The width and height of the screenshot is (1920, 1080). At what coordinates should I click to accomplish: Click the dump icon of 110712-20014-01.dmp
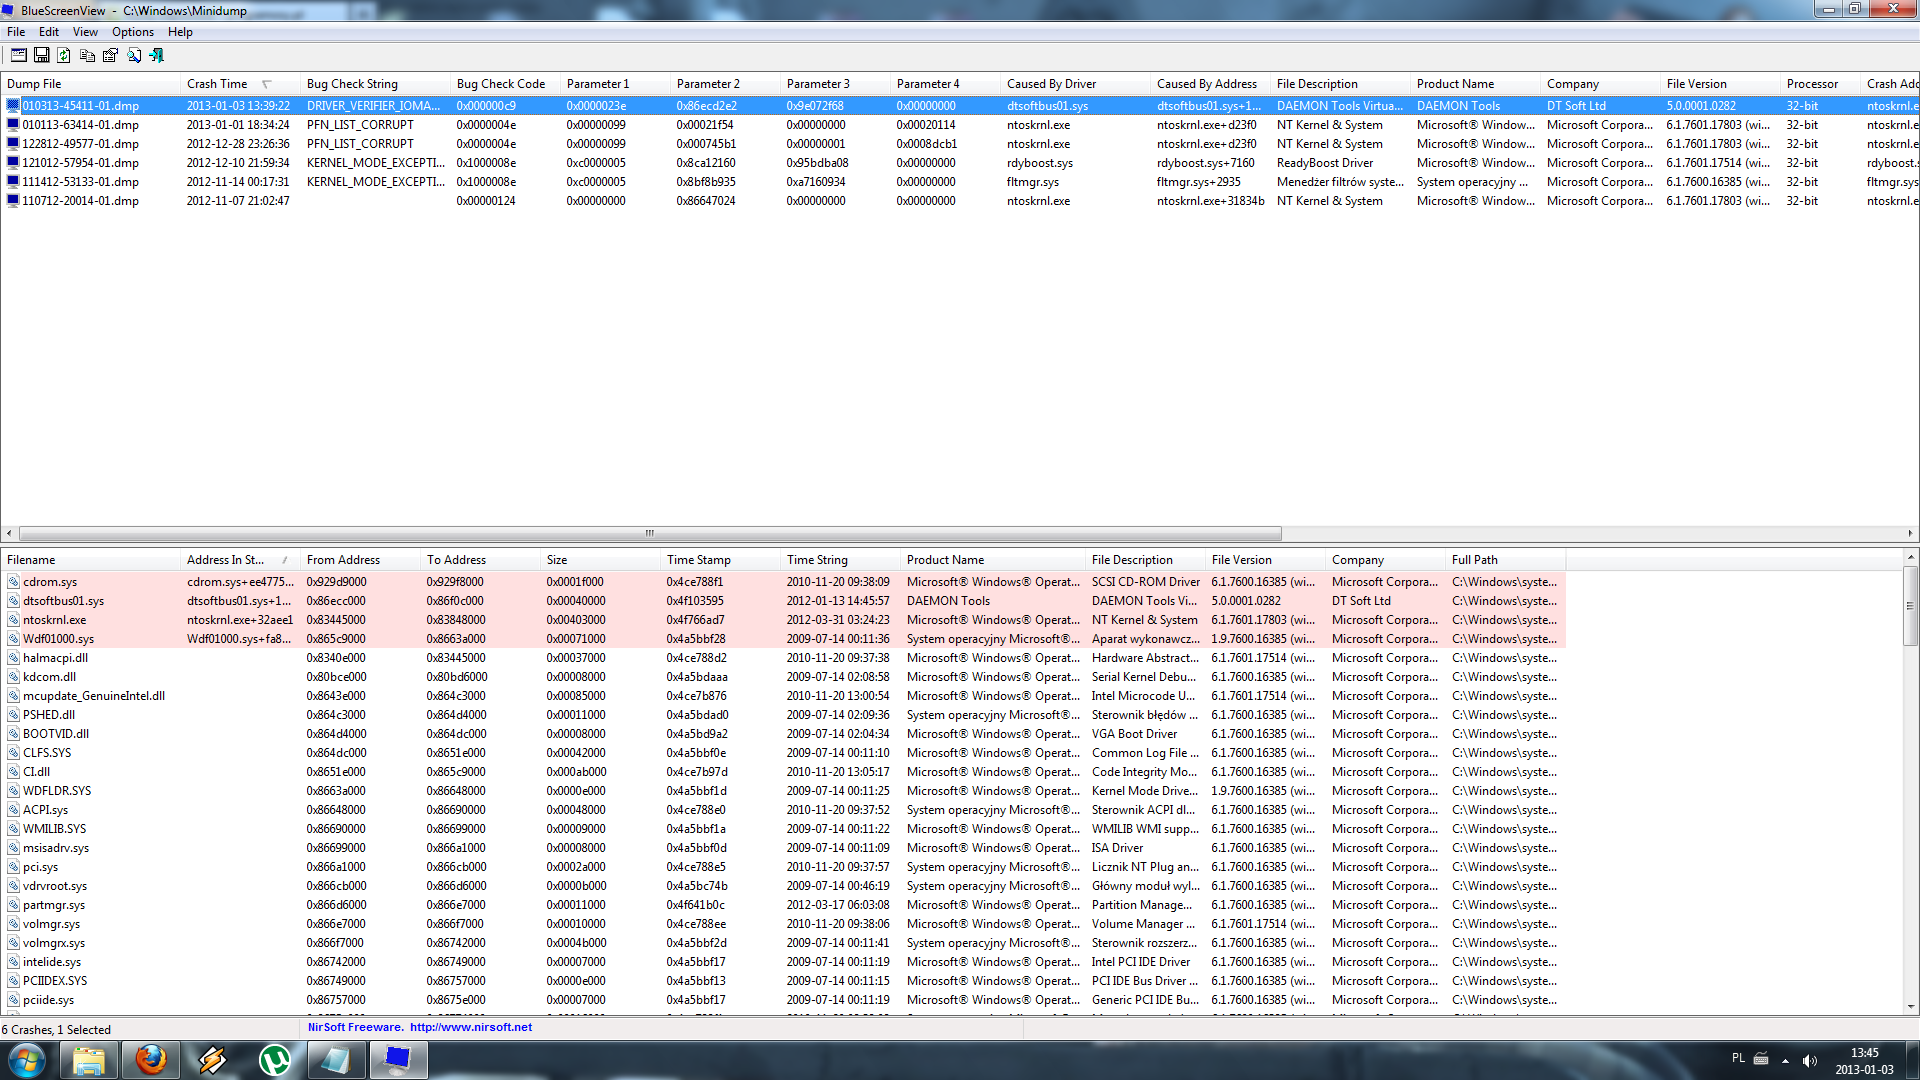[13, 201]
